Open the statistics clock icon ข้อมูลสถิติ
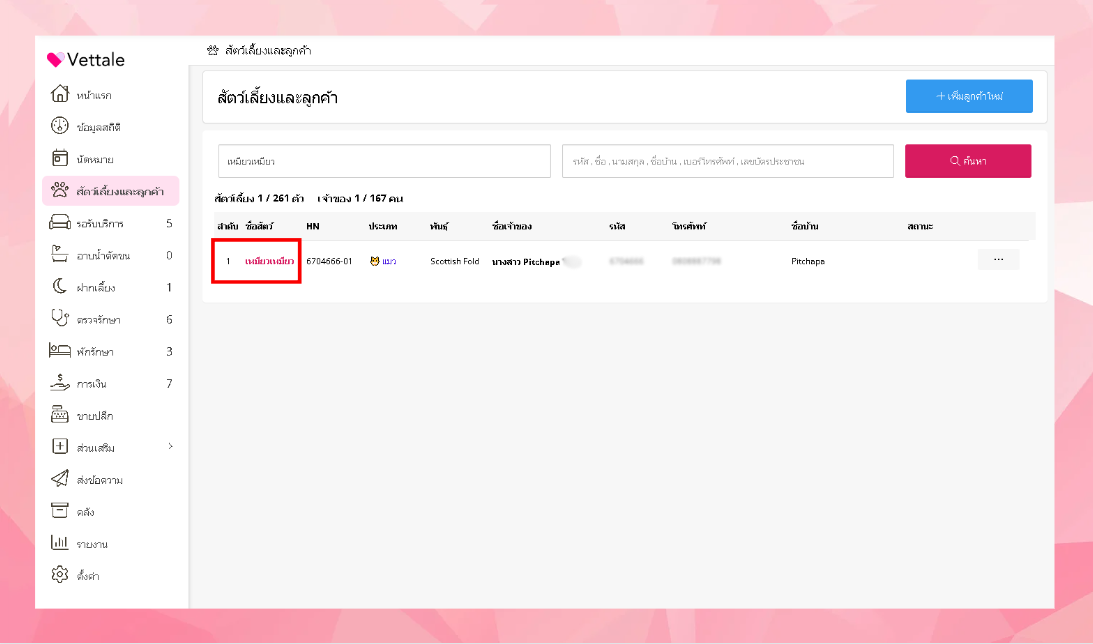This screenshot has height=644, width=1093. coord(60,125)
